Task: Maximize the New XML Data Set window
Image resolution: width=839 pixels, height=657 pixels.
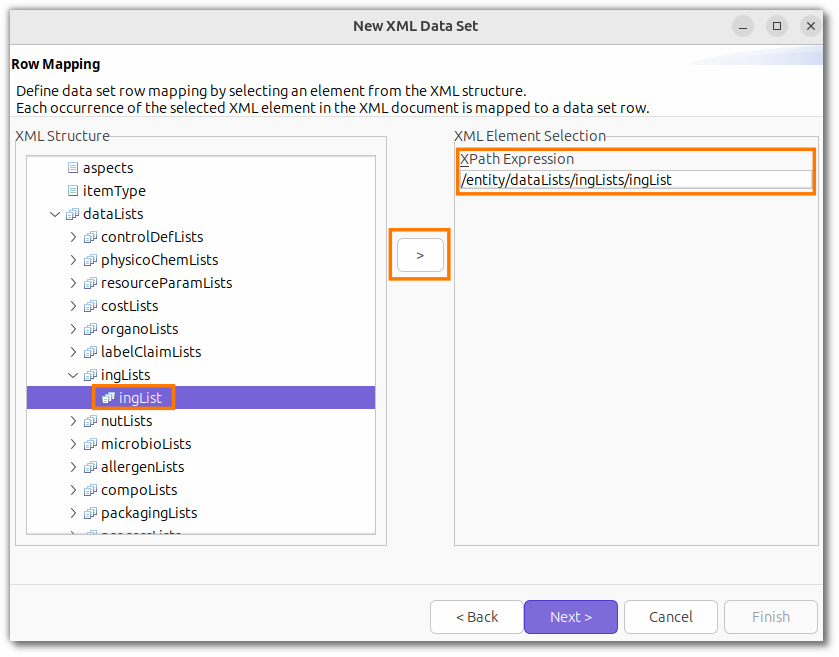Action: (777, 26)
